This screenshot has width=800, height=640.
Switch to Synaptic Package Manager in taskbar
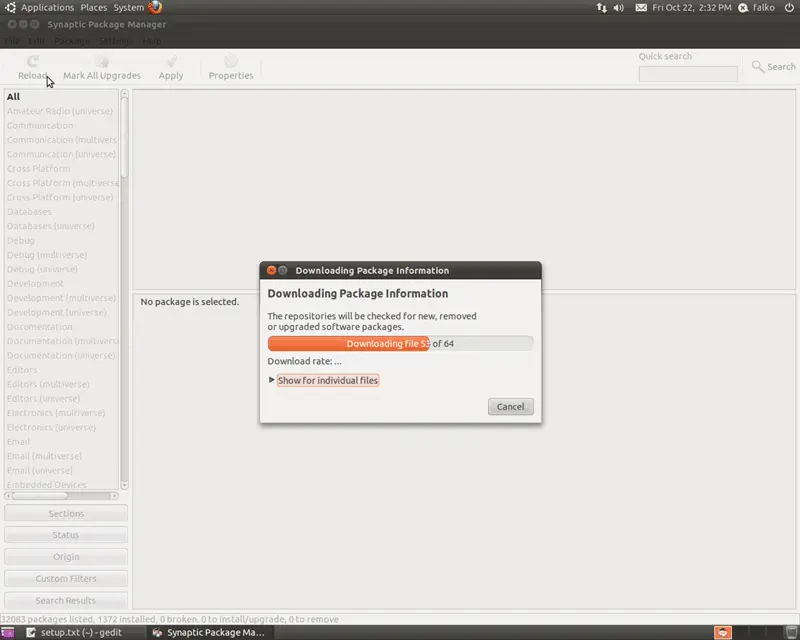click(x=209, y=633)
